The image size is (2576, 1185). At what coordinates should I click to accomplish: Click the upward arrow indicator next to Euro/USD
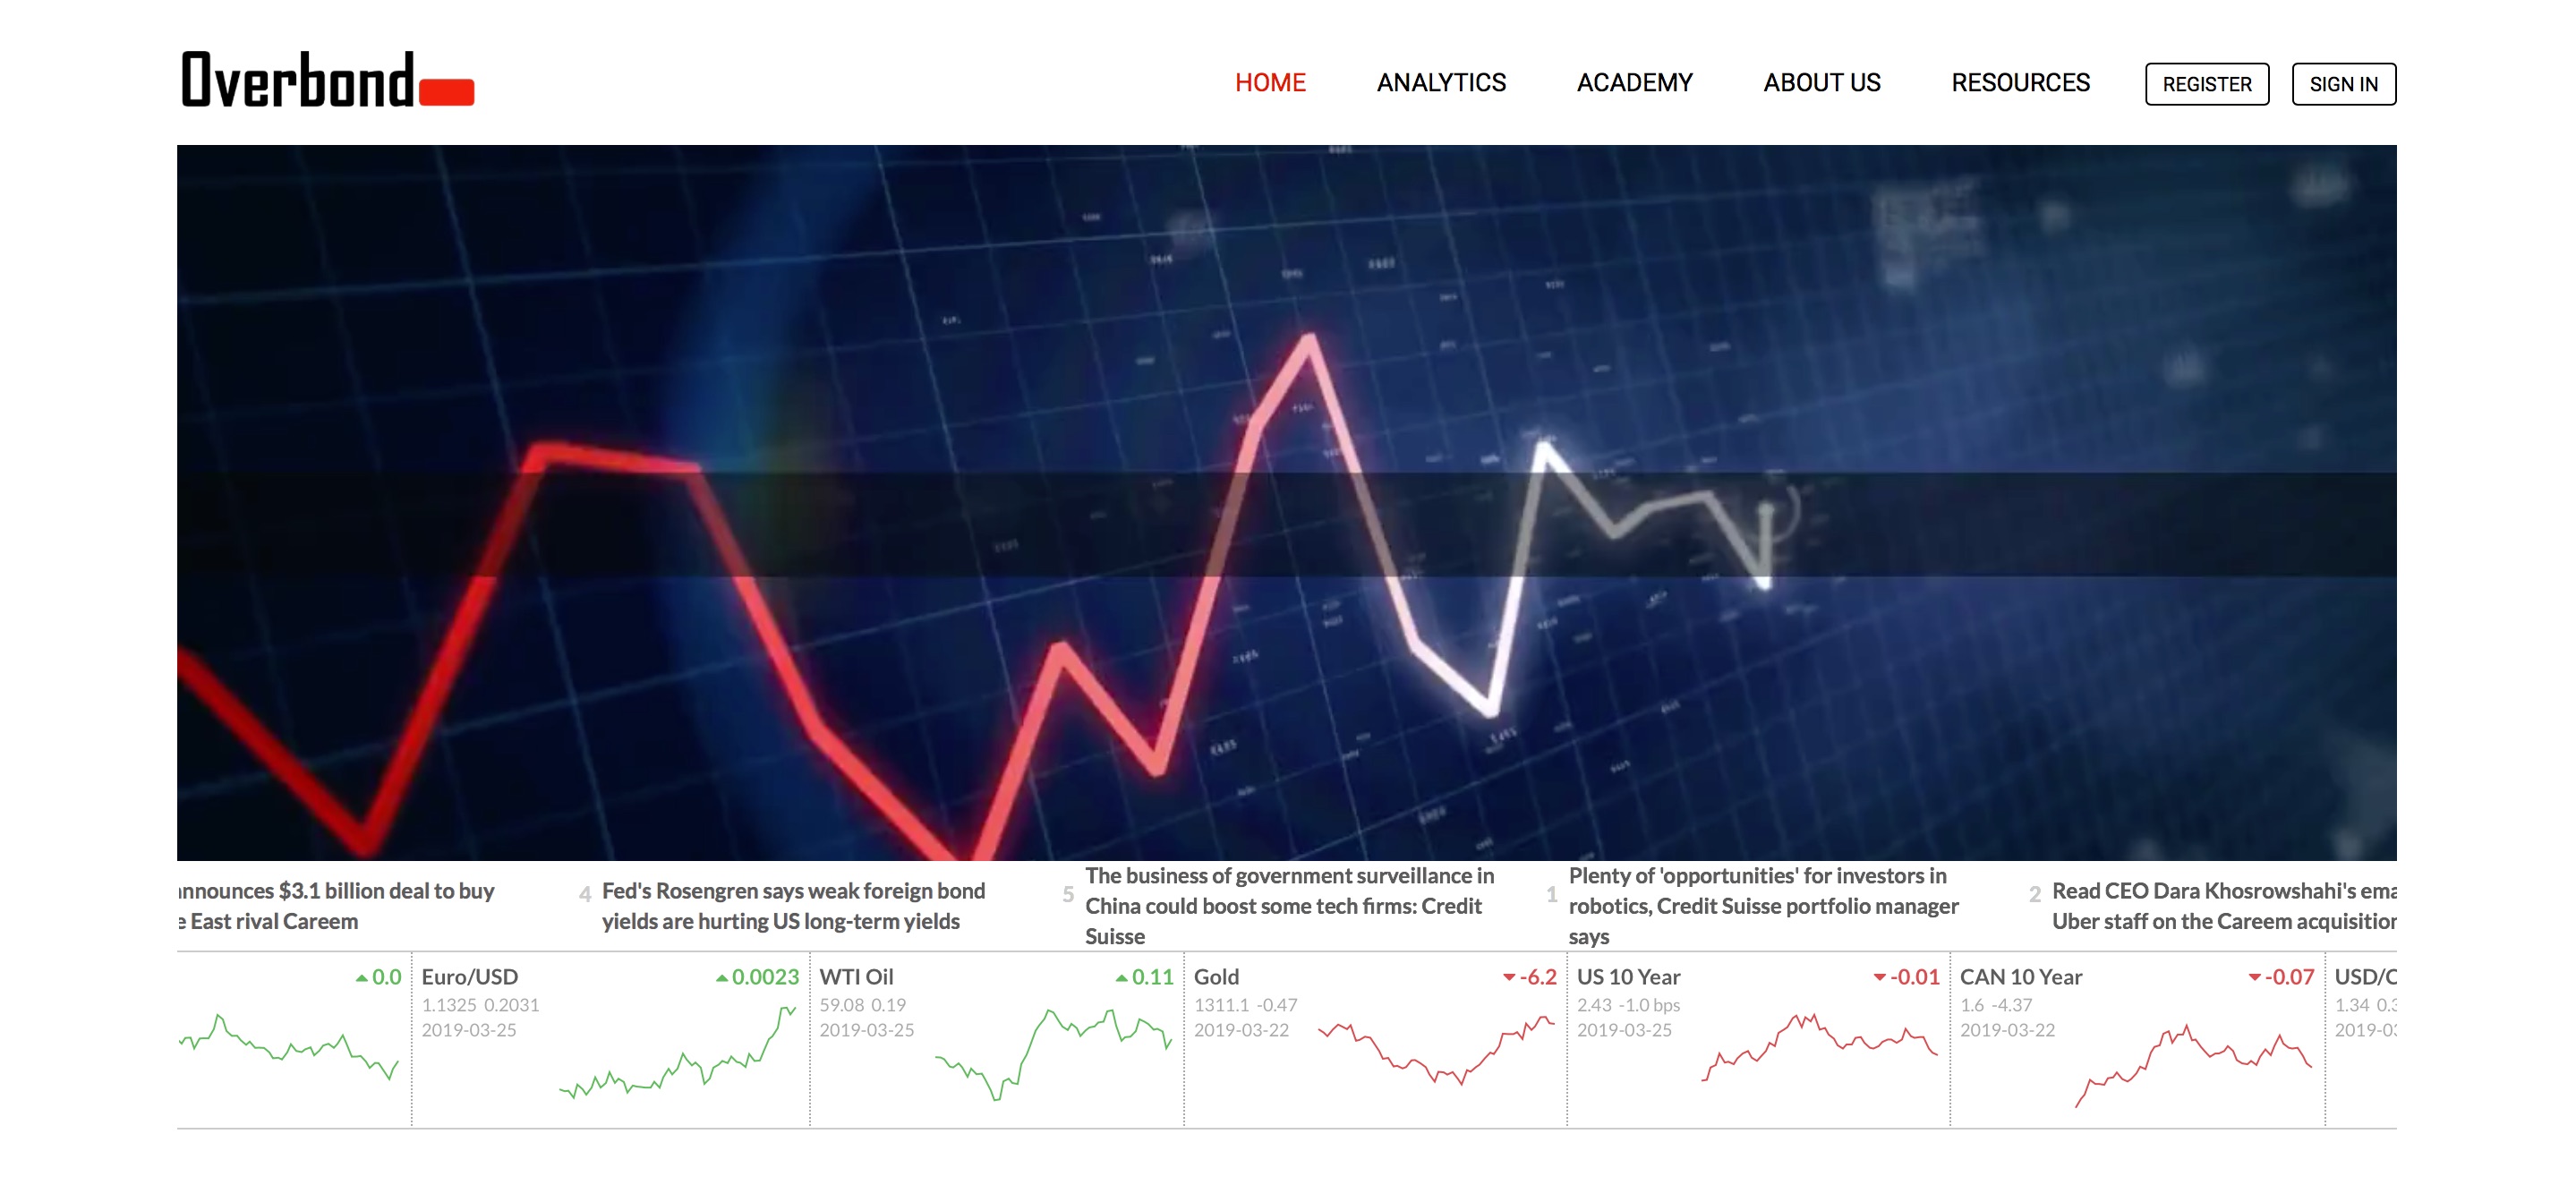click(712, 978)
